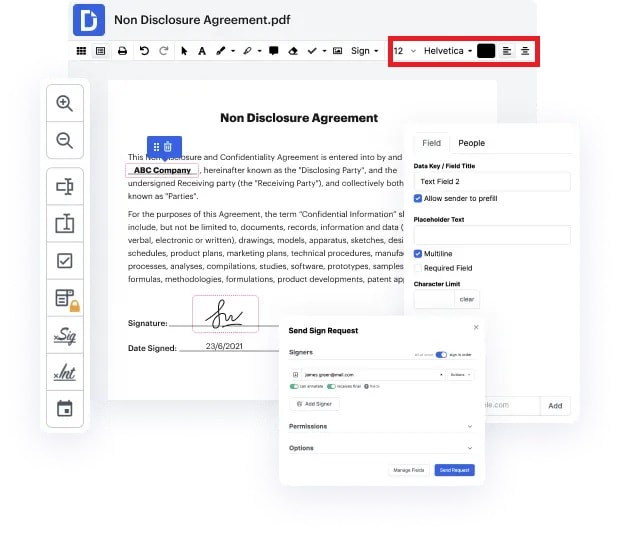Open brush tool options arrow
Screen dimensions: 620x534
pos(233,51)
